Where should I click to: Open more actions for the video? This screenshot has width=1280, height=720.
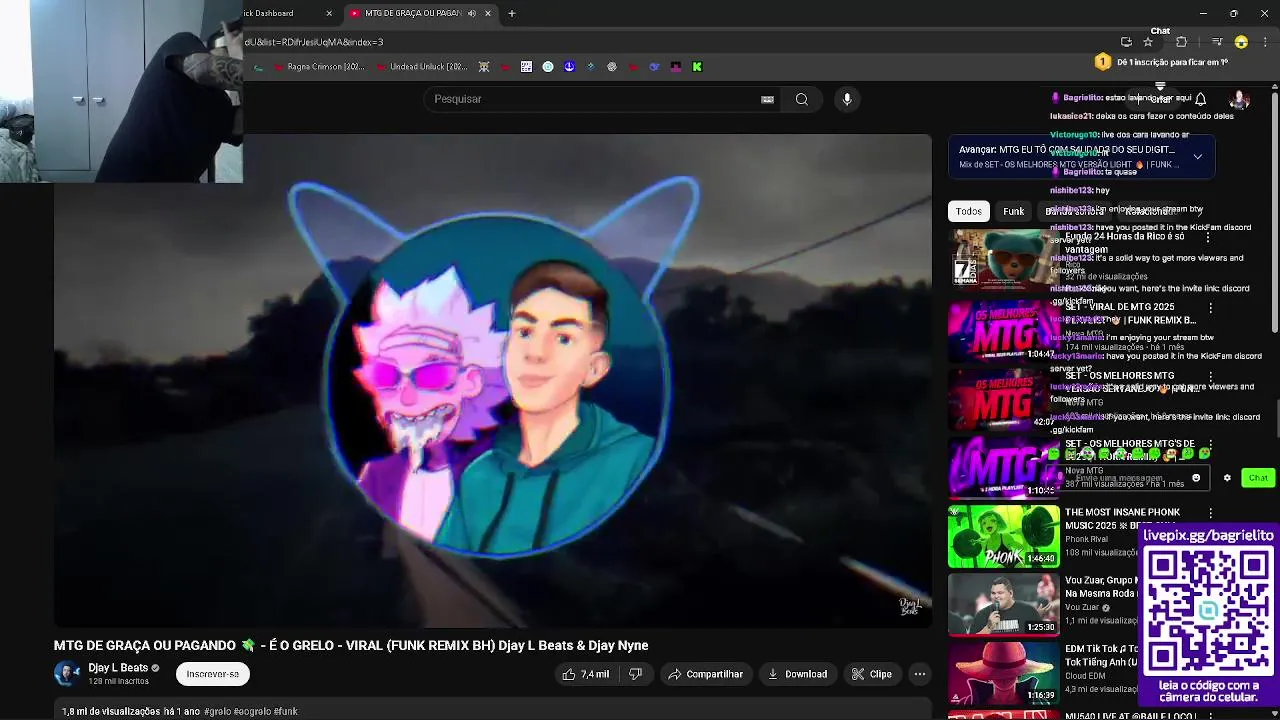click(920, 674)
